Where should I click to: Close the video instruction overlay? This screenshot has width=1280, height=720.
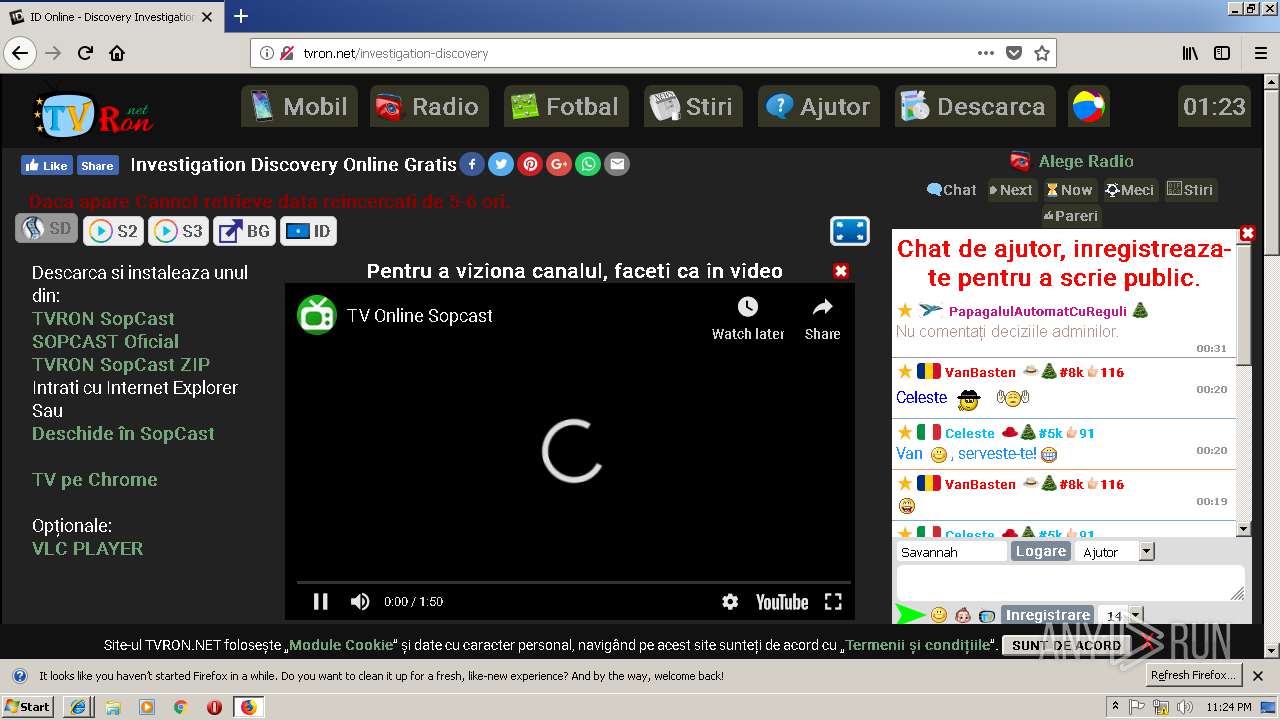tap(841, 271)
